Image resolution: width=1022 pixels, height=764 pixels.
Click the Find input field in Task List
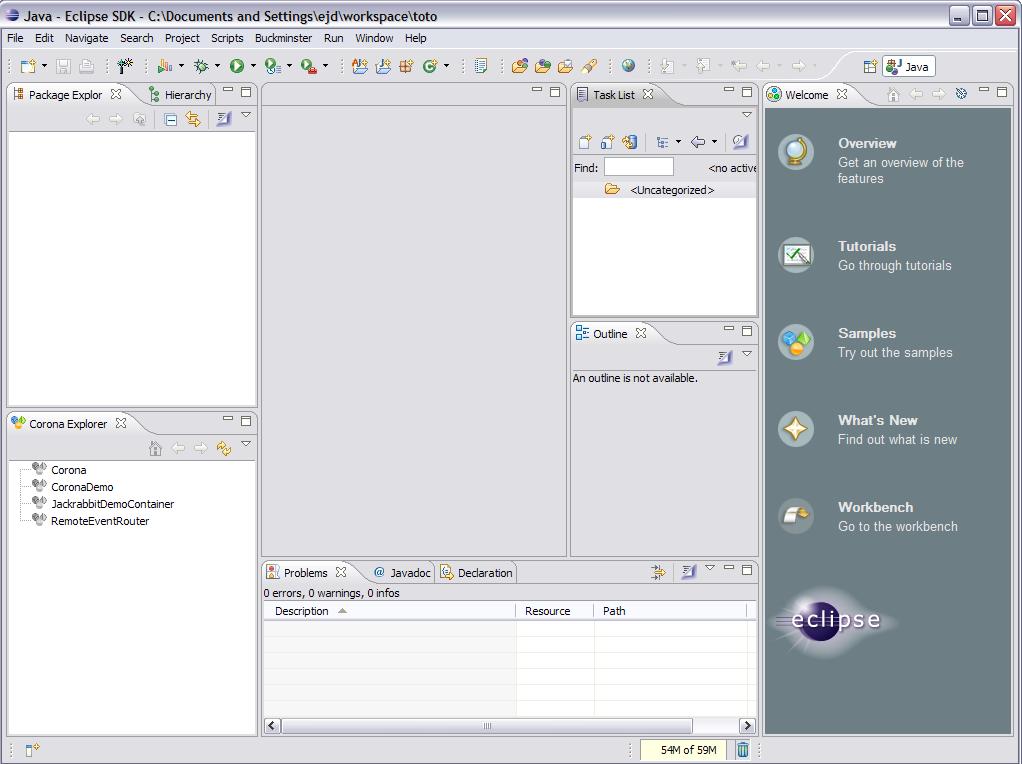point(639,167)
